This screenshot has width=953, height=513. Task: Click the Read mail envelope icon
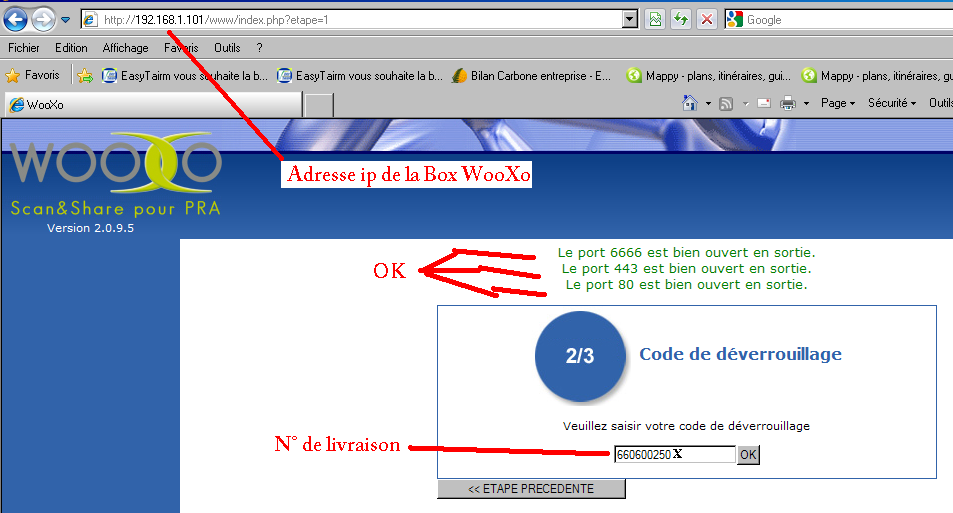764,103
